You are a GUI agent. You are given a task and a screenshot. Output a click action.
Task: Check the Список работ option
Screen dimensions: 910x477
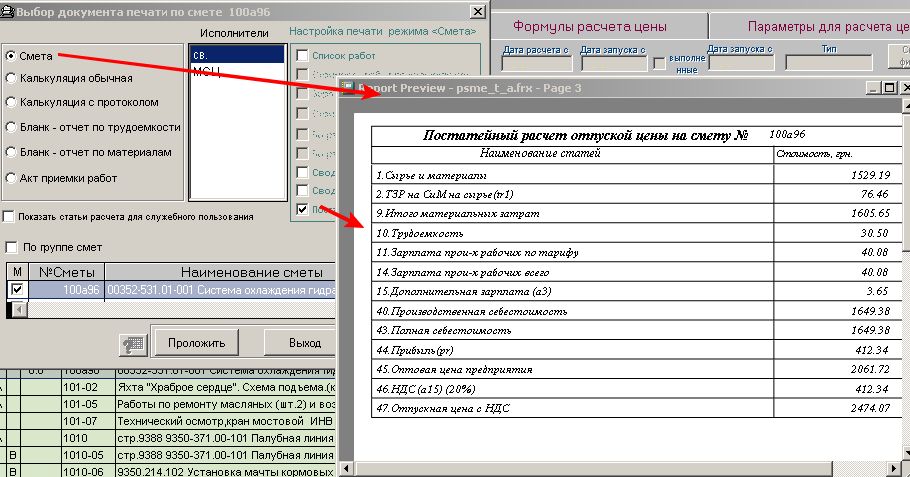coord(302,56)
